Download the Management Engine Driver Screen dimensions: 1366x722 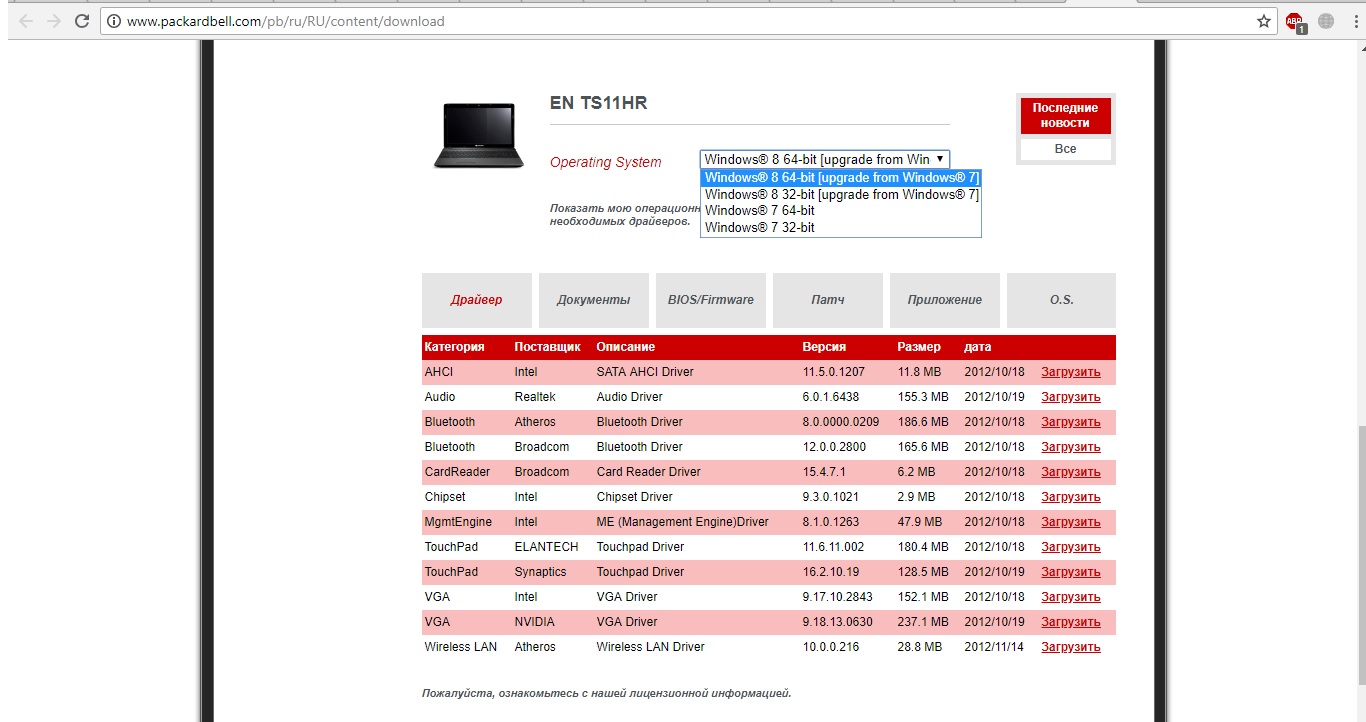[1070, 522]
